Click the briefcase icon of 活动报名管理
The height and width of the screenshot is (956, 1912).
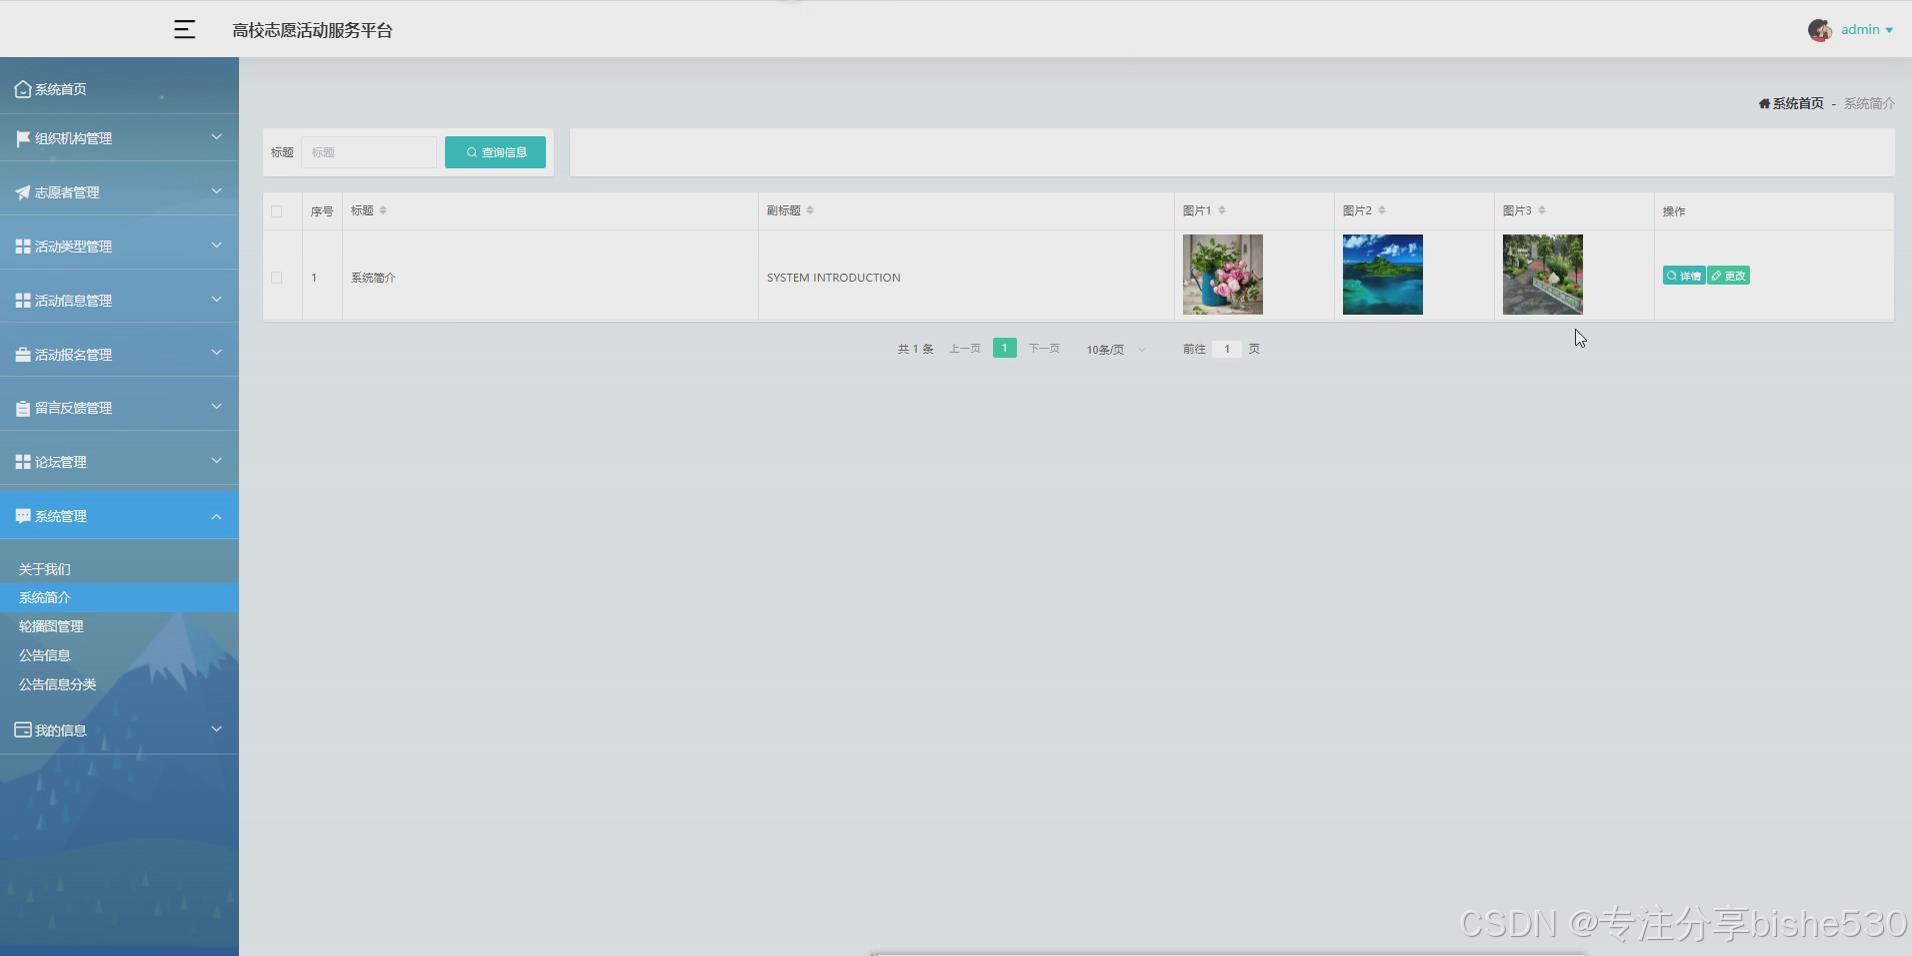click(x=23, y=354)
